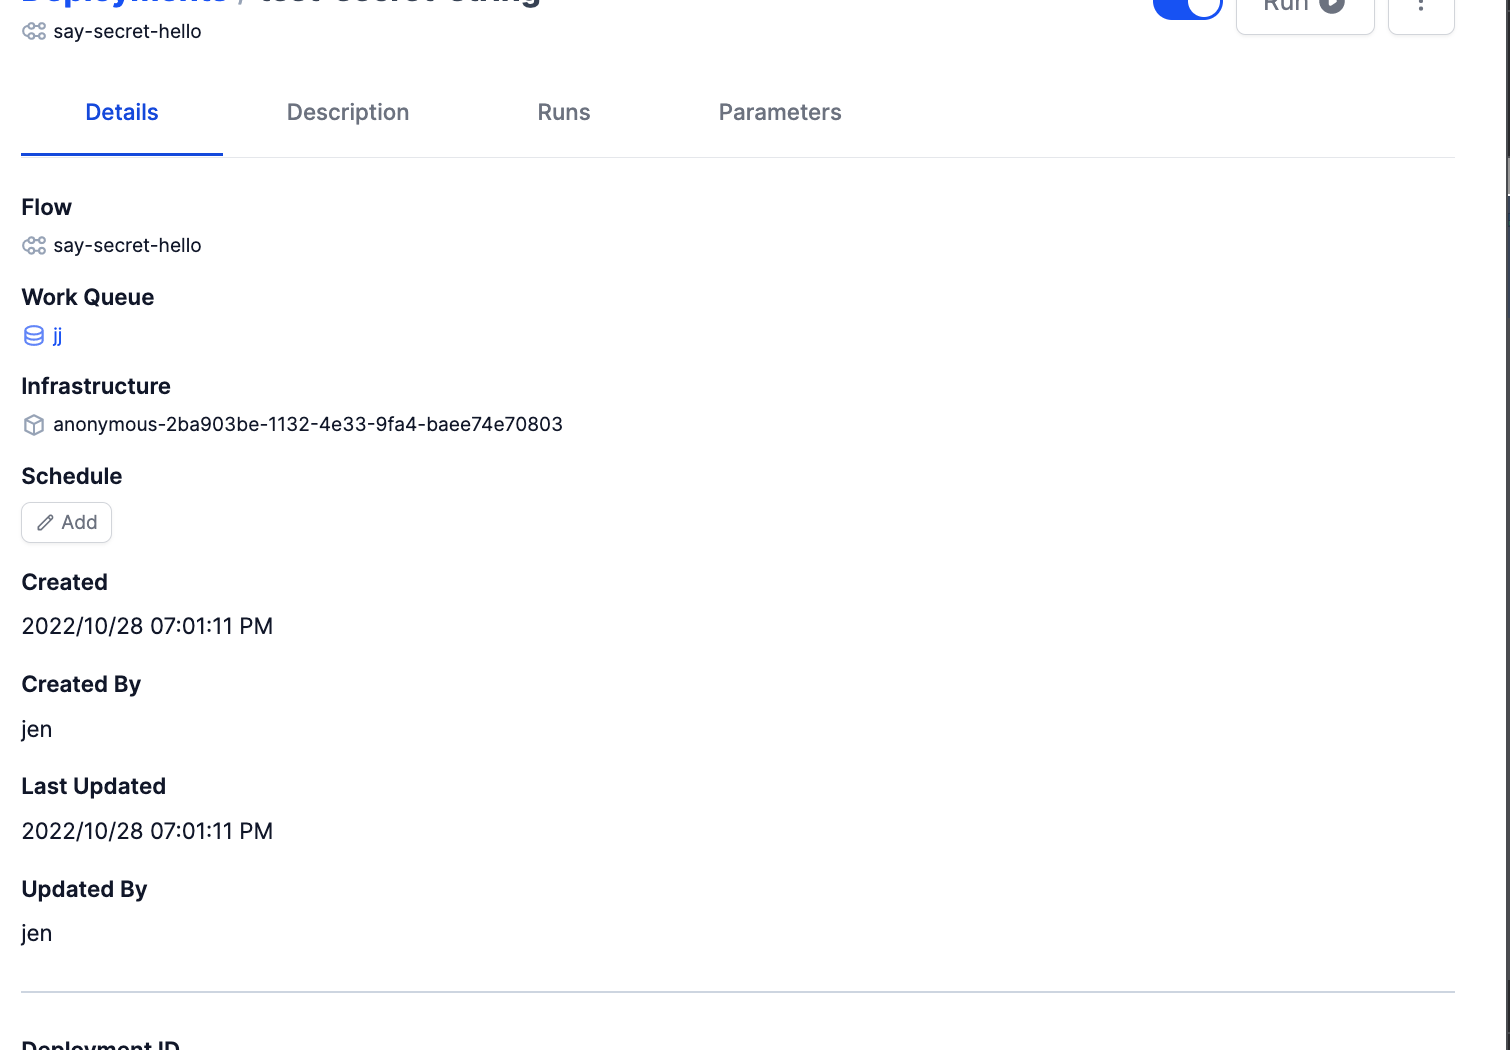
Task: Click the infrastructure cube icon
Action: point(34,424)
